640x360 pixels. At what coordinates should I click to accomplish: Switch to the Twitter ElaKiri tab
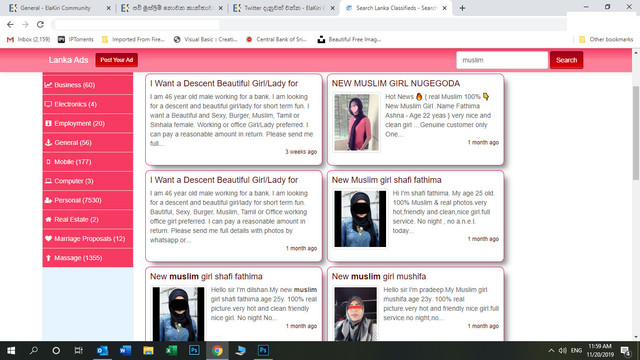pos(284,8)
